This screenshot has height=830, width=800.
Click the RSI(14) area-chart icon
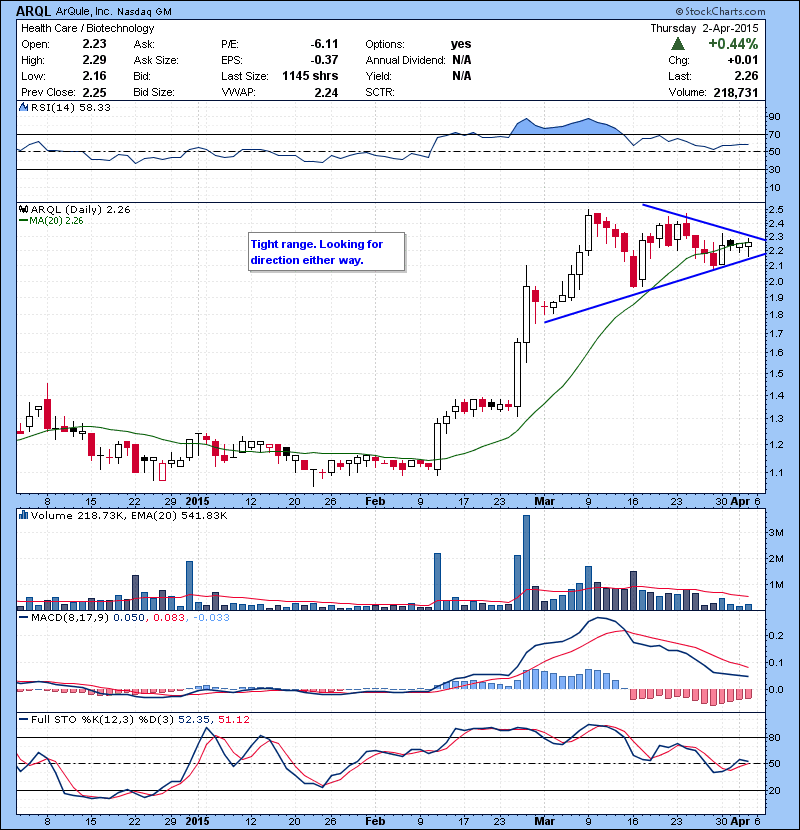(23, 107)
